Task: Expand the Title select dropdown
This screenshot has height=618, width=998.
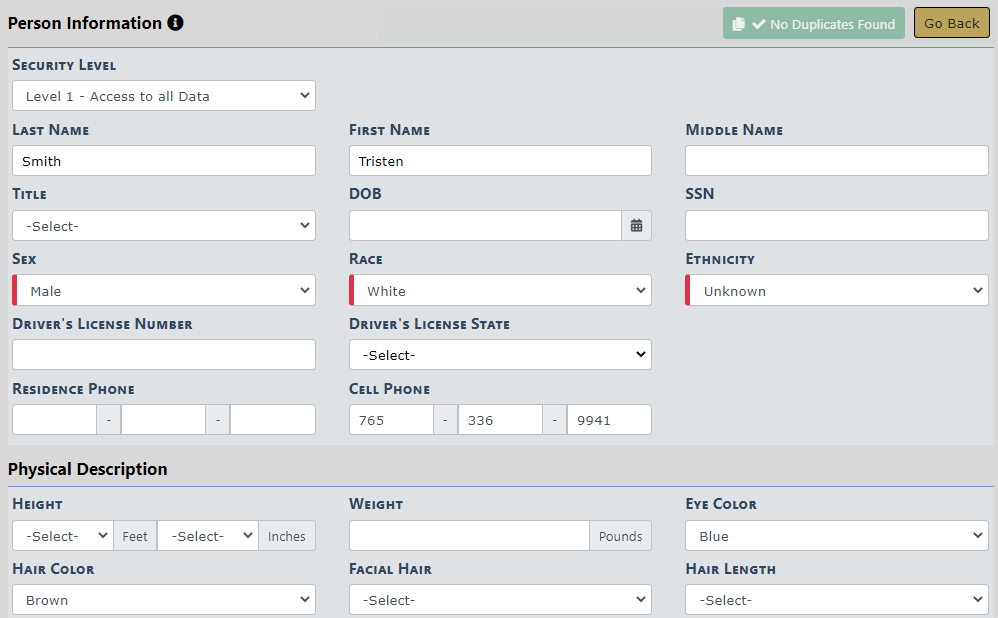Action: pos(164,226)
